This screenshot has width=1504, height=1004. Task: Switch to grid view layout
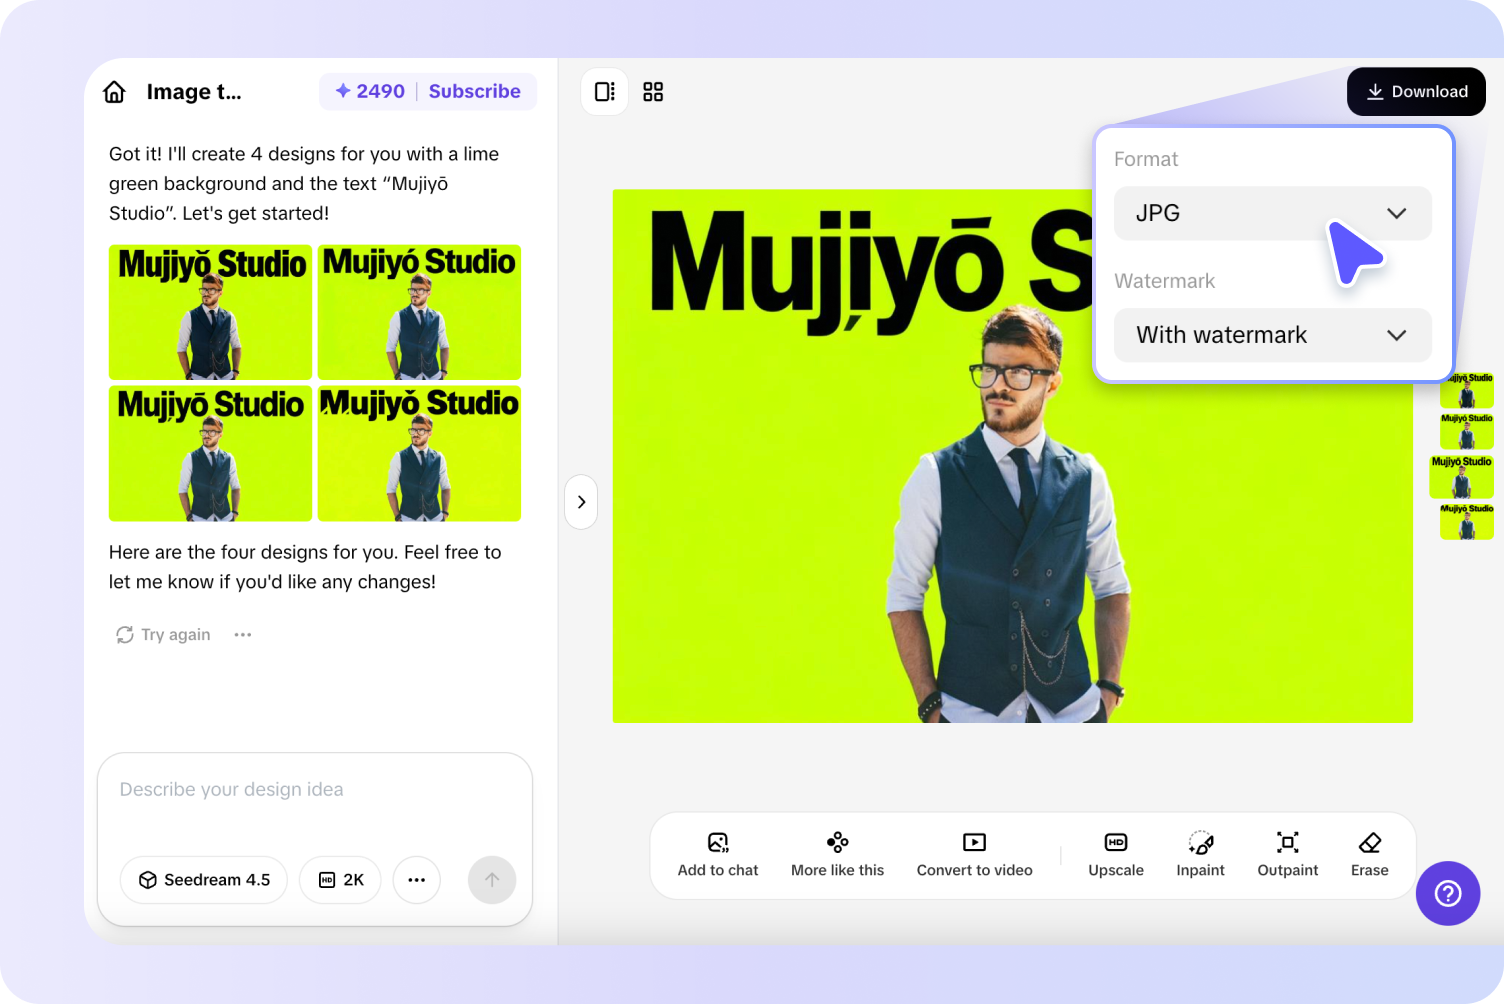653,92
